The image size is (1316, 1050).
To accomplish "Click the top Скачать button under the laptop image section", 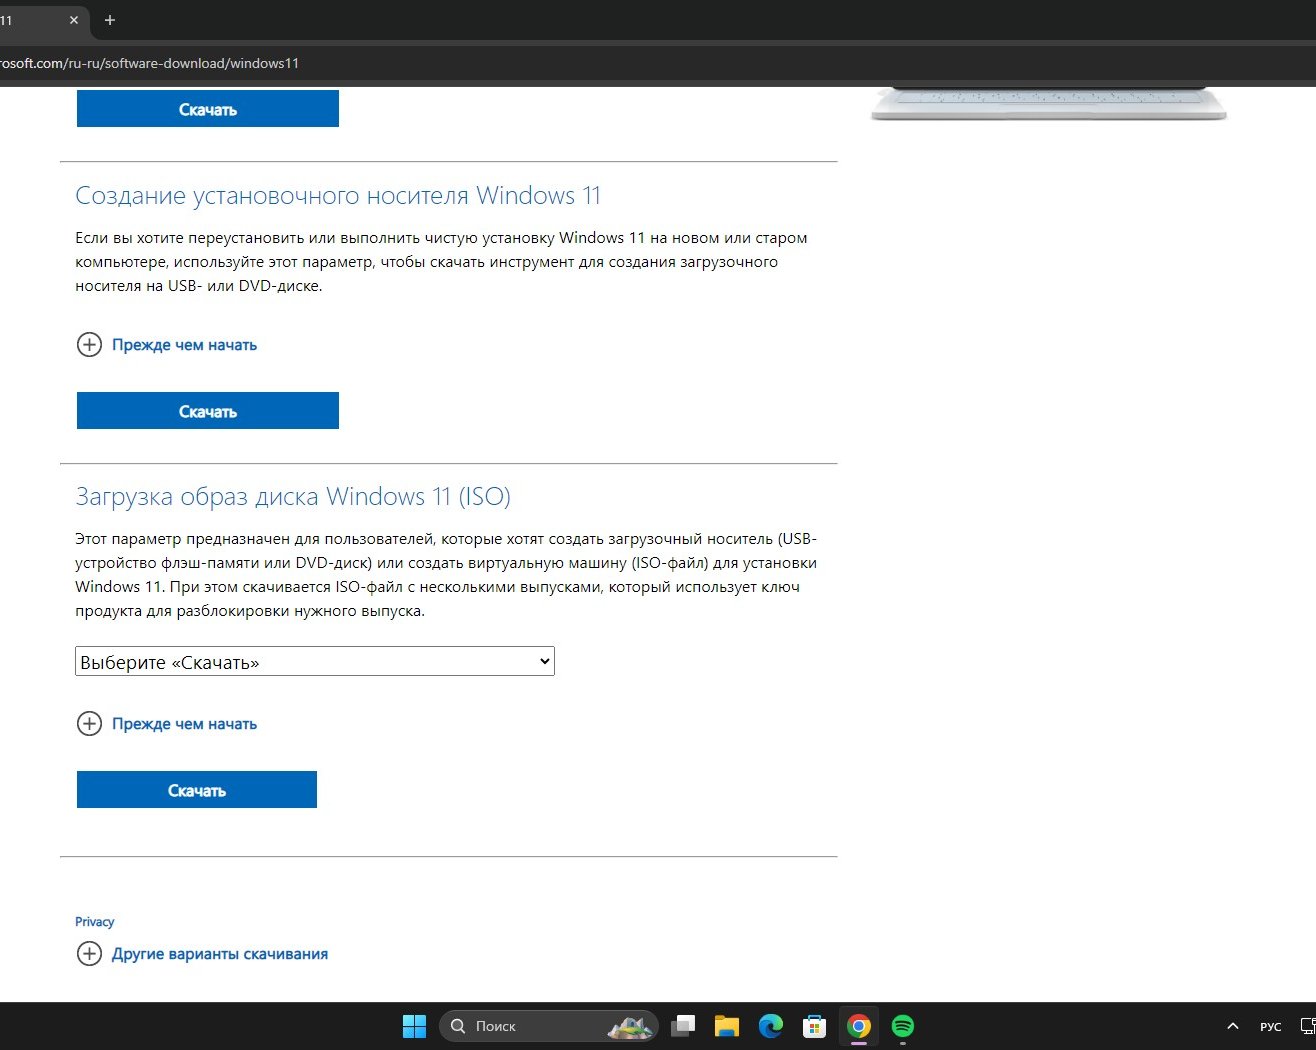I will coord(208,109).
